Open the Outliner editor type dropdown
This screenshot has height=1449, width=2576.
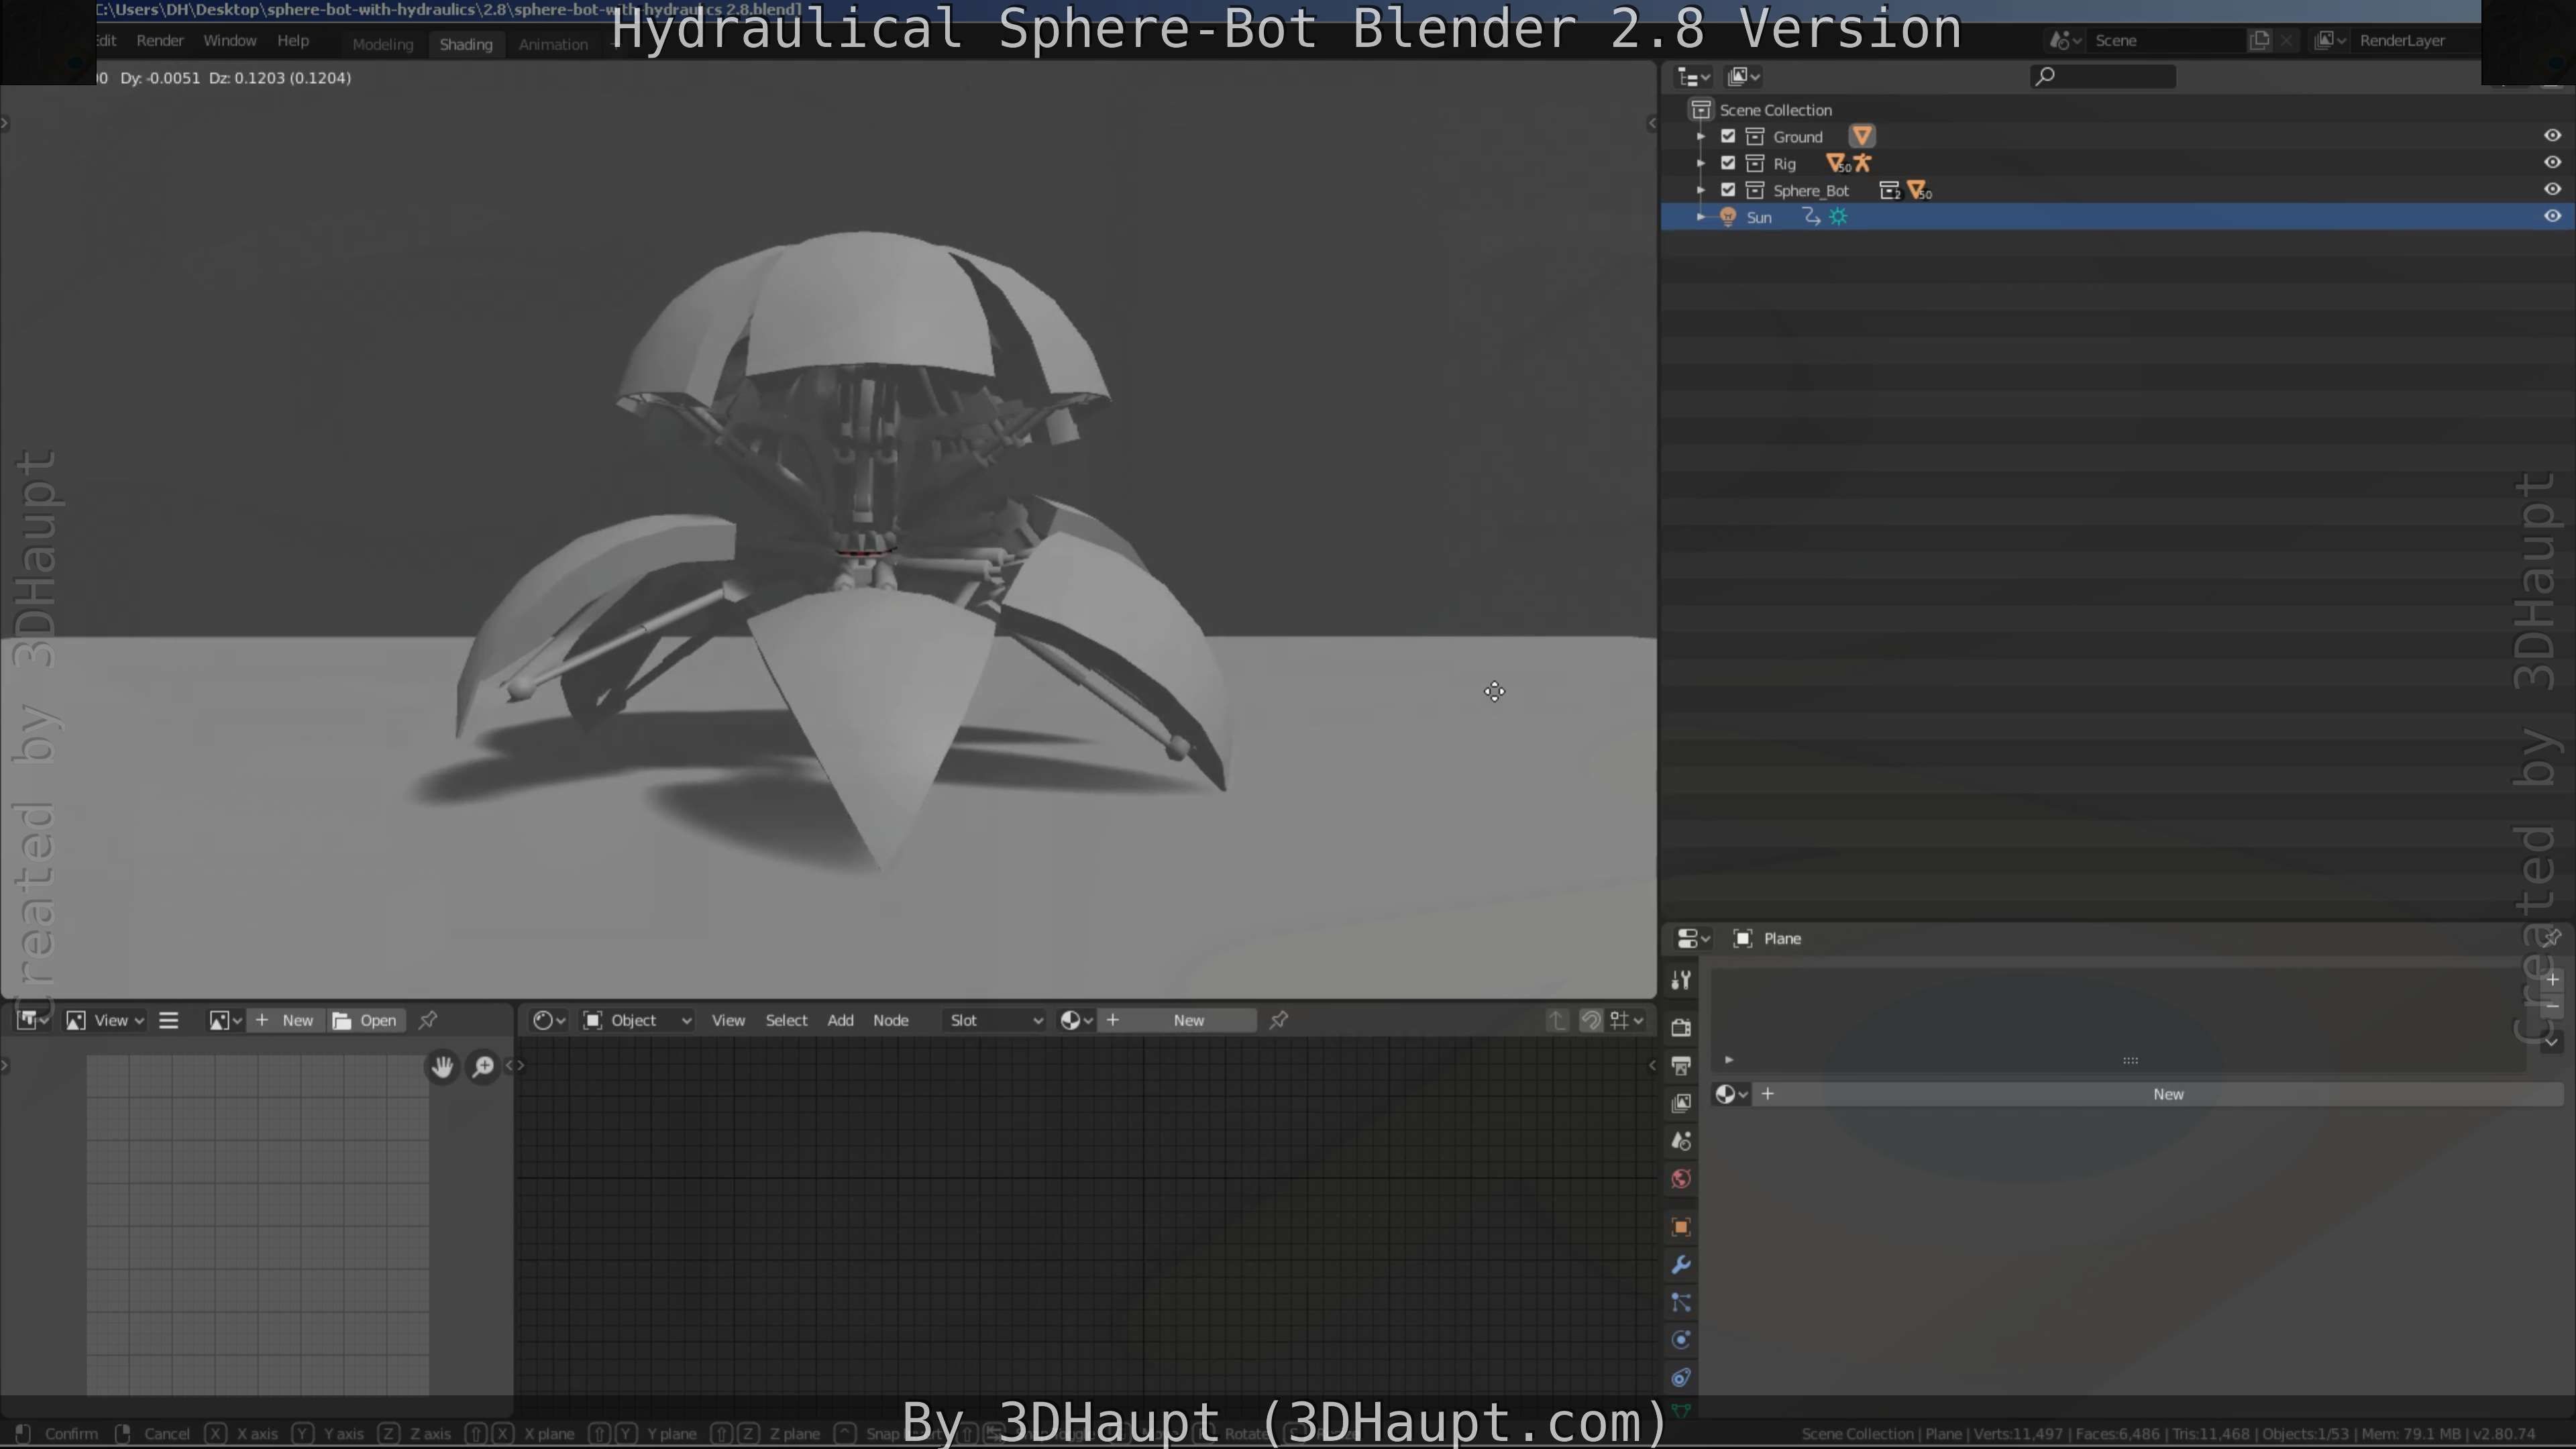(x=1693, y=77)
